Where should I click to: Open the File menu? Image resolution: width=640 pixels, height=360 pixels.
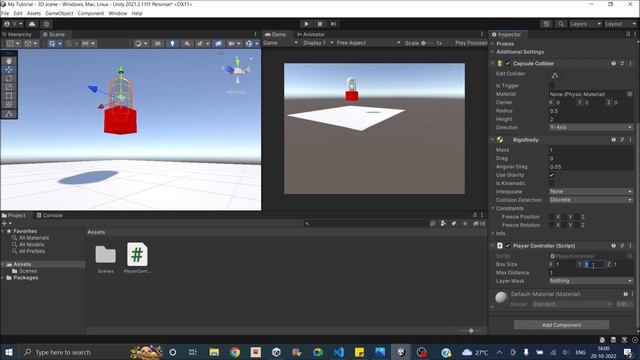pos(5,13)
